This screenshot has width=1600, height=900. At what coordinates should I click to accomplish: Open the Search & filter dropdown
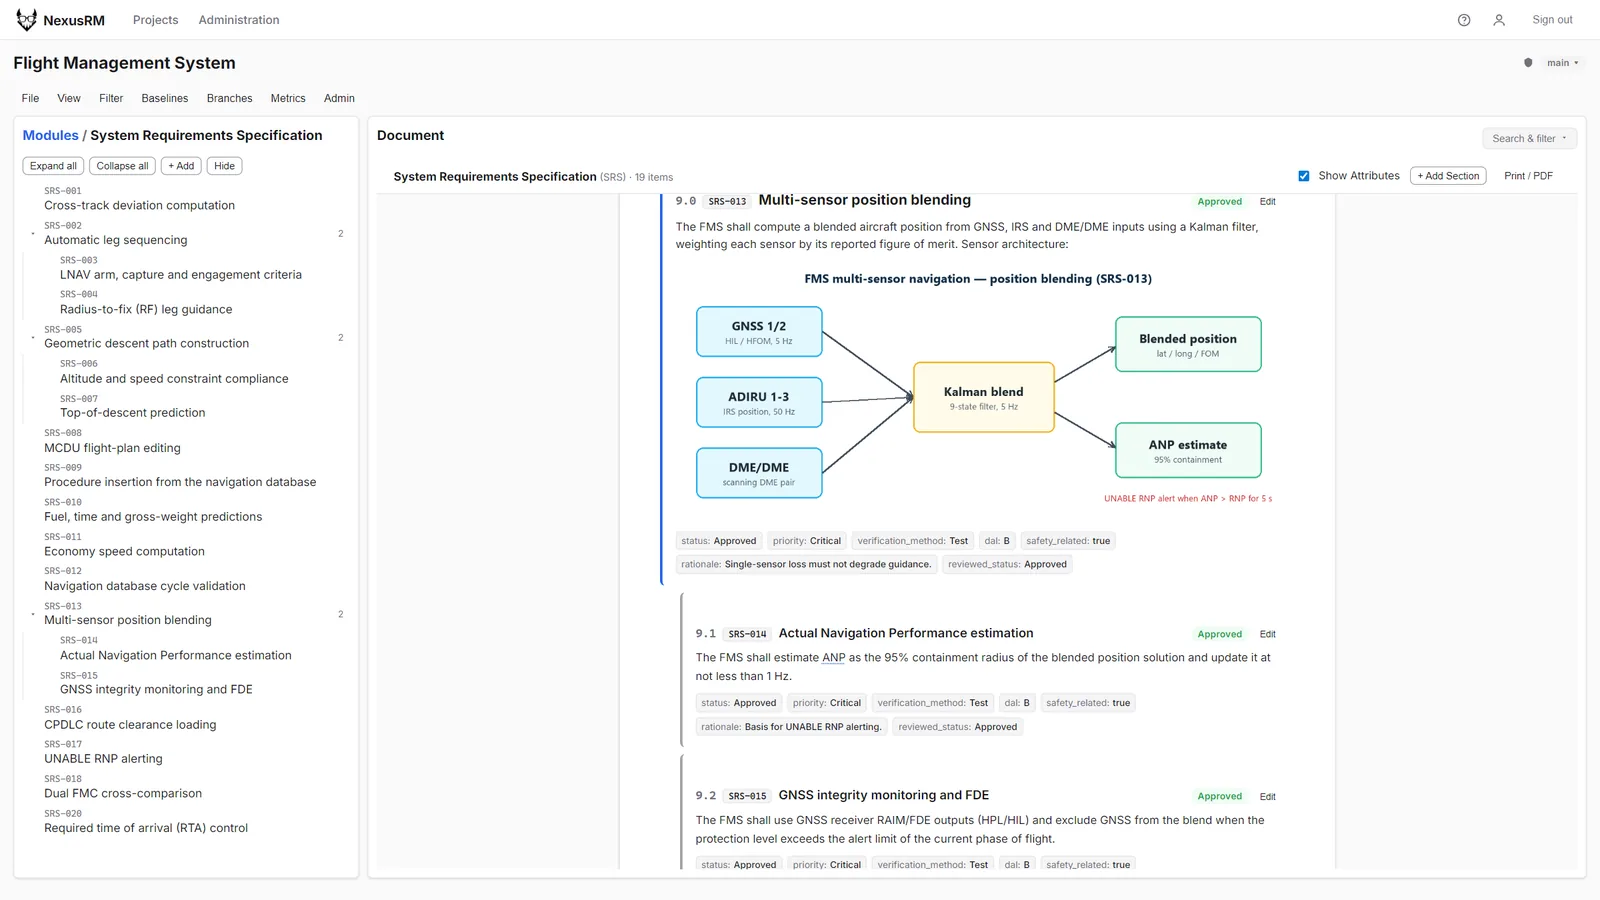[1529, 139]
